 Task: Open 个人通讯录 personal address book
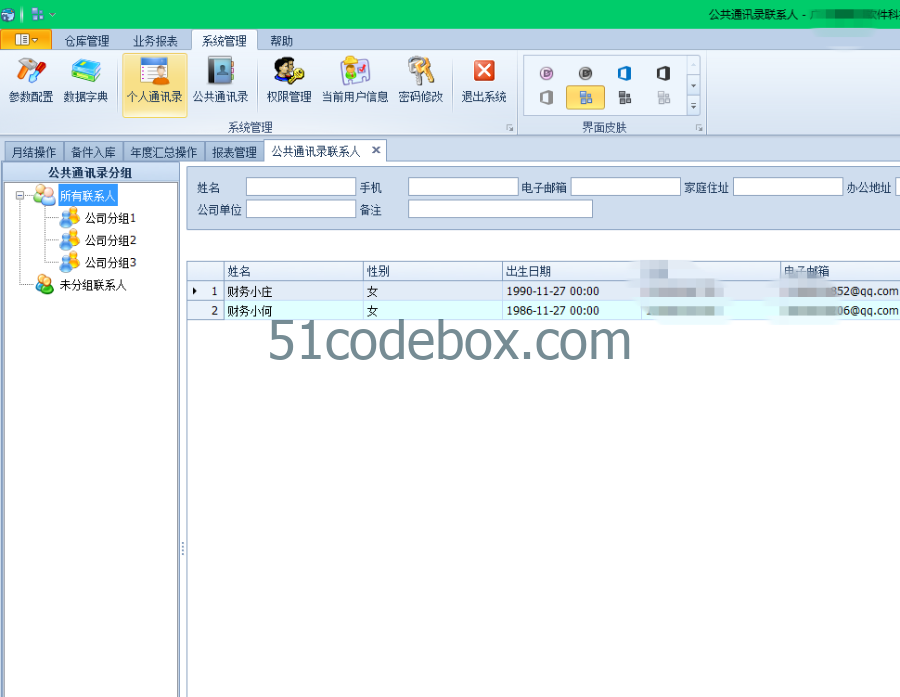154,85
